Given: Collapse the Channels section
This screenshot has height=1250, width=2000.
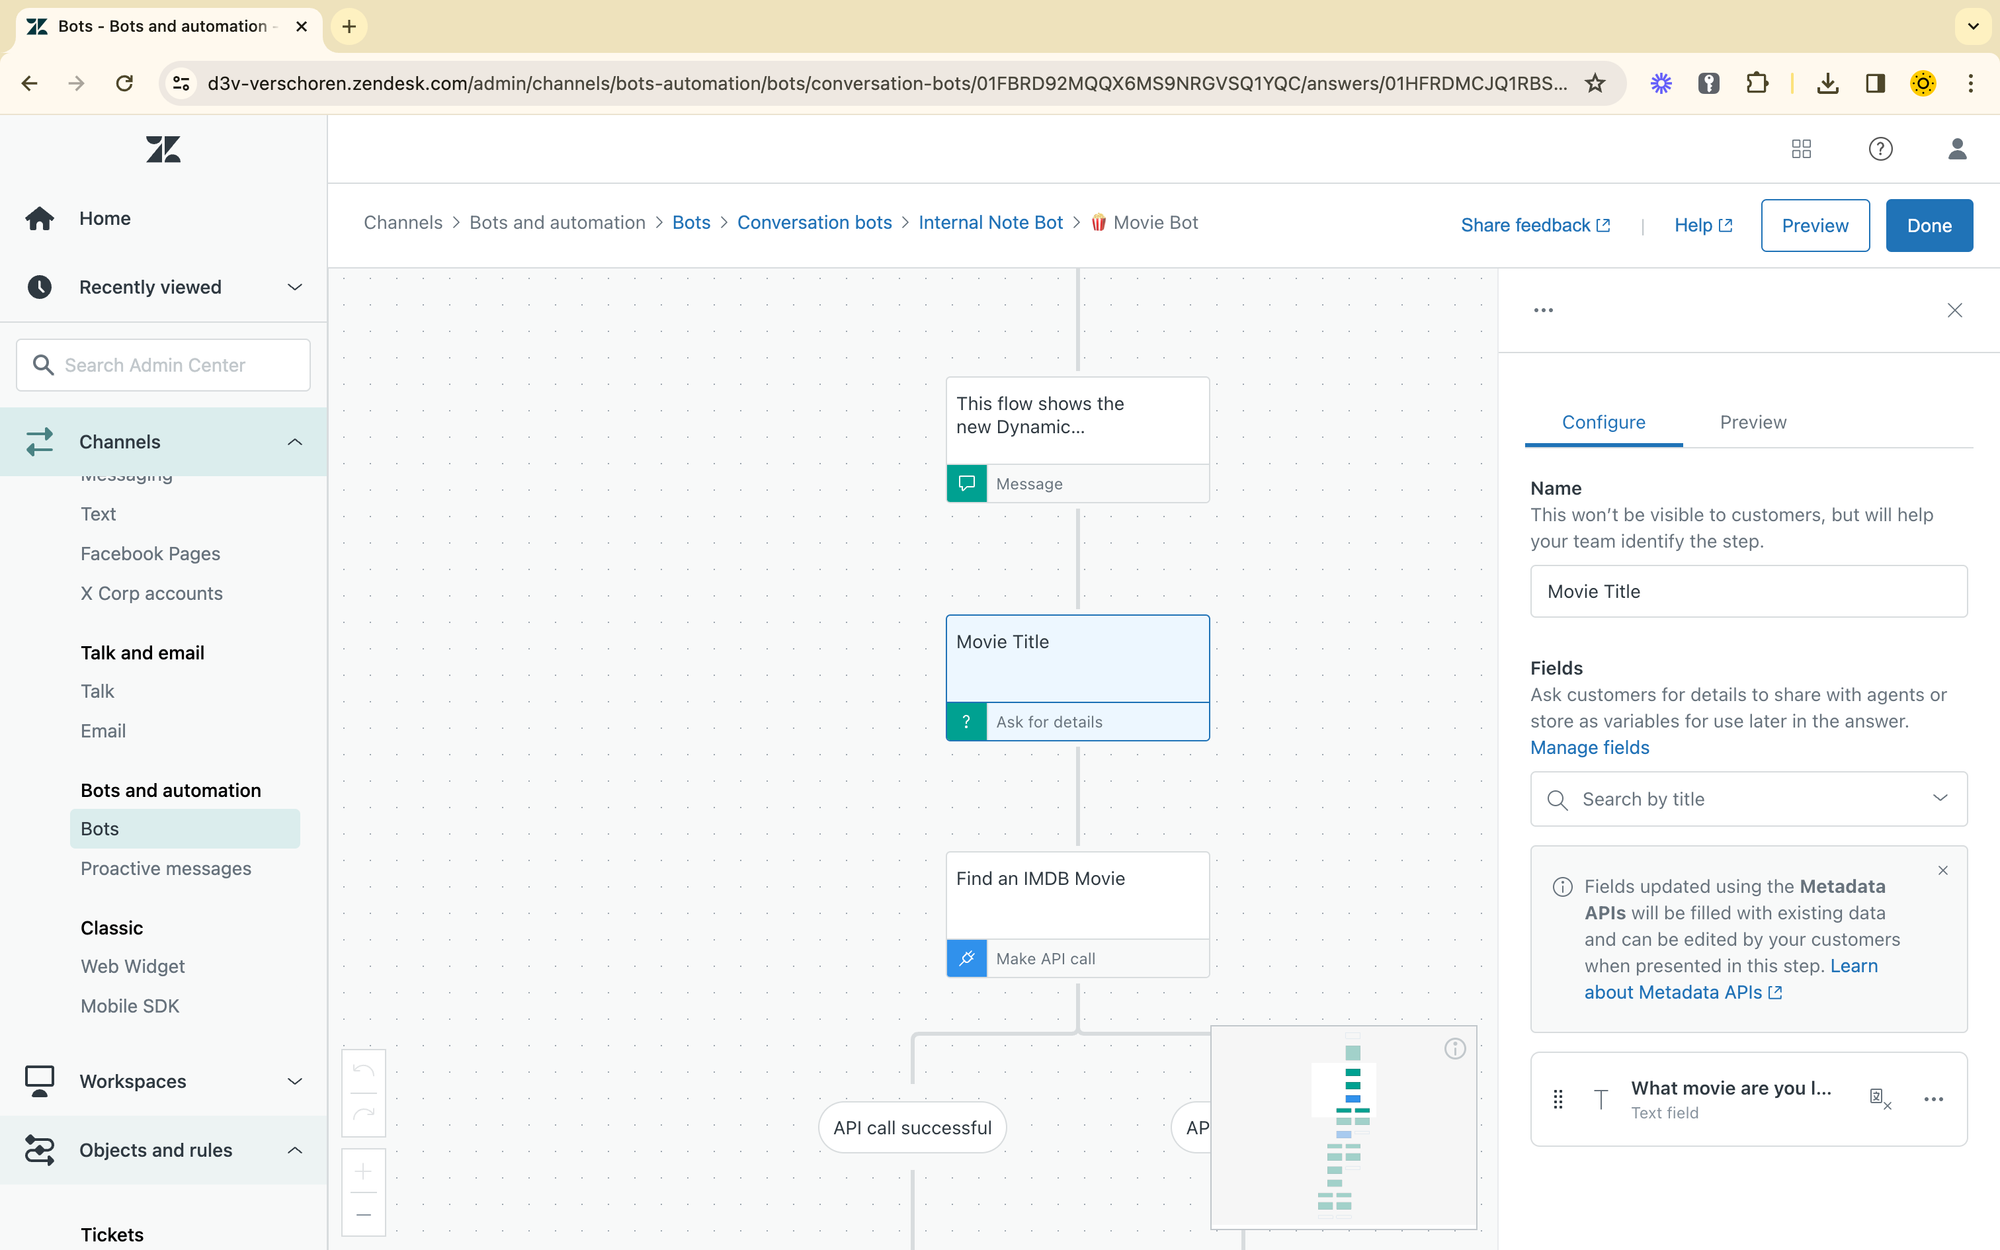Looking at the screenshot, I should point(294,442).
